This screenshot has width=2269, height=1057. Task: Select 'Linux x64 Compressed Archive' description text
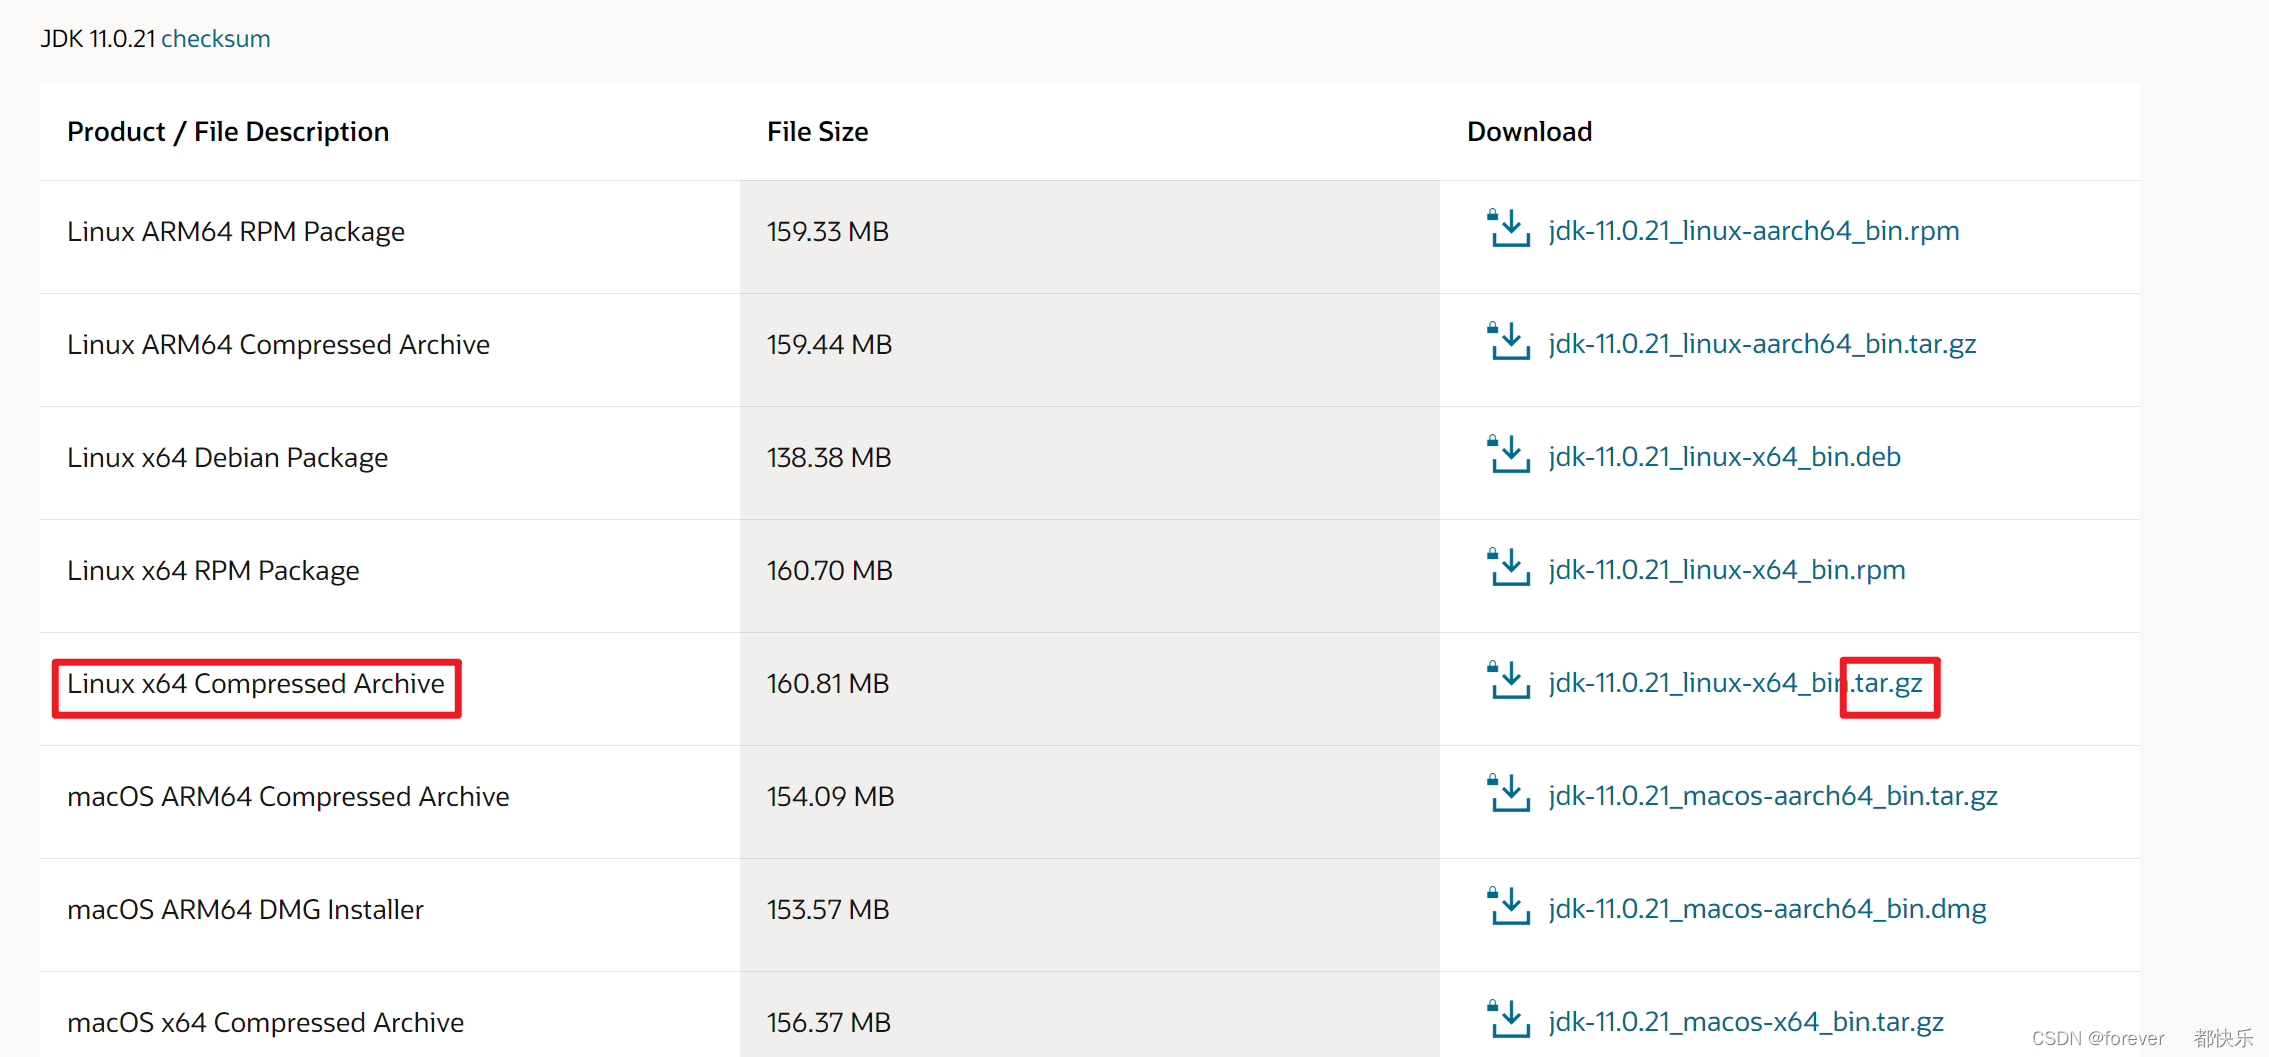pos(256,684)
